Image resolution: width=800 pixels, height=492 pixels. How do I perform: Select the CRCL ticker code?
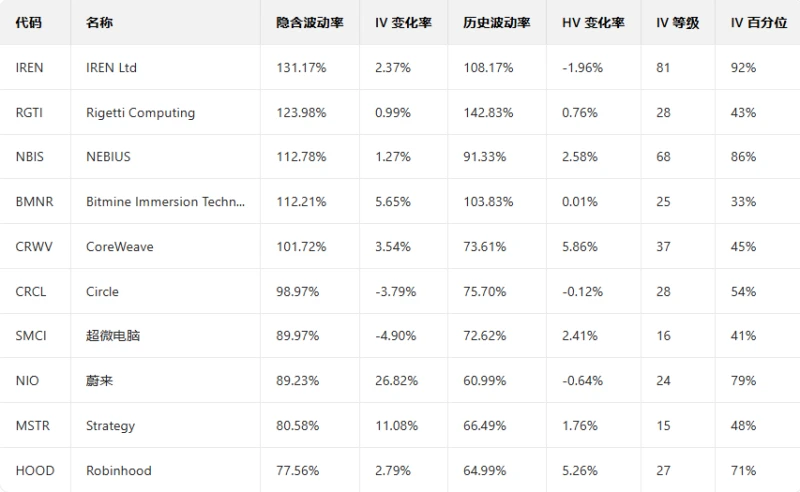pyautogui.click(x=31, y=292)
